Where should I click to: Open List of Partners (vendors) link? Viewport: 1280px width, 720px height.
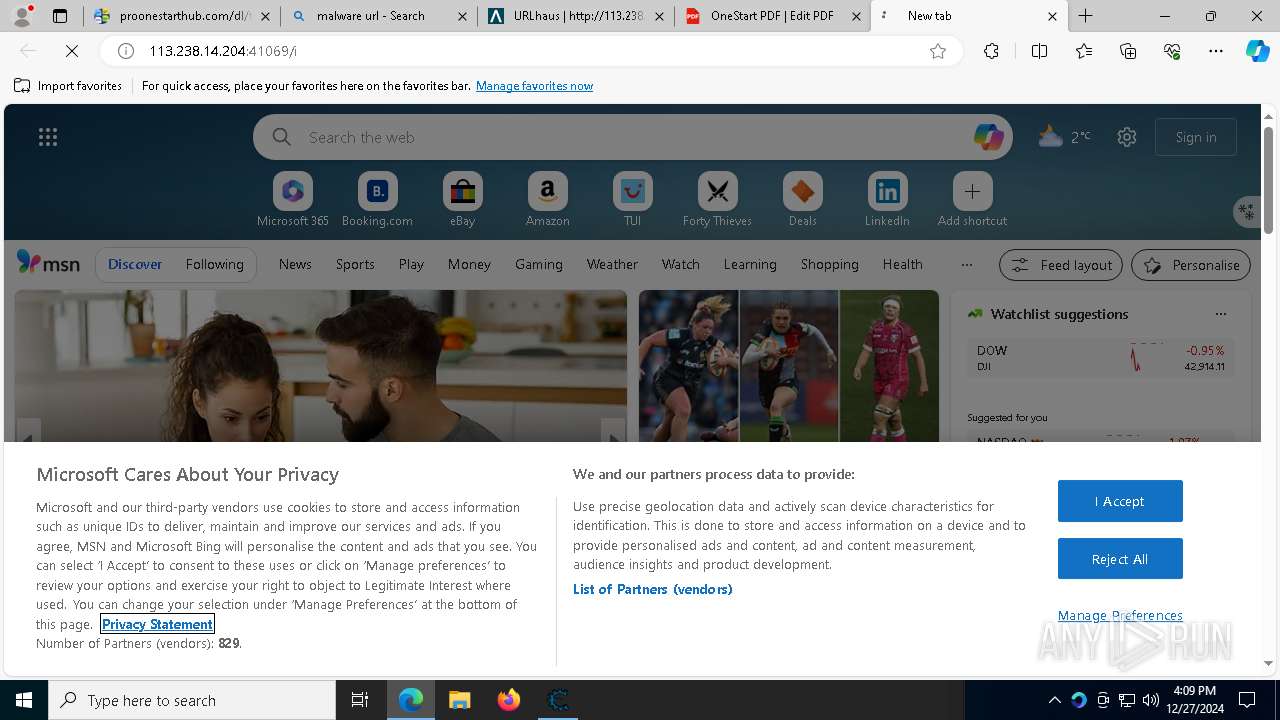pyautogui.click(x=653, y=589)
